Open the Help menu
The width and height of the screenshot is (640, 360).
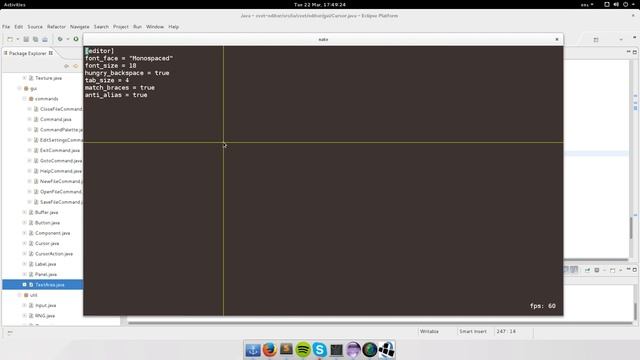click(174, 27)
